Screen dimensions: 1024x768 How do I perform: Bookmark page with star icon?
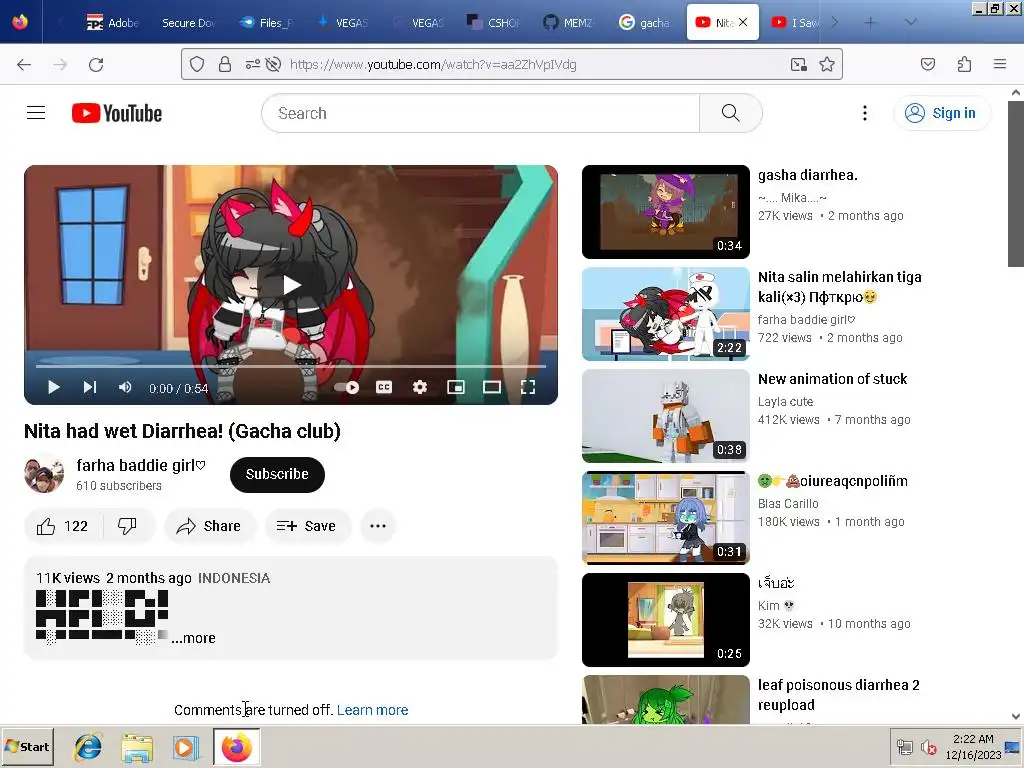point(827,64)
